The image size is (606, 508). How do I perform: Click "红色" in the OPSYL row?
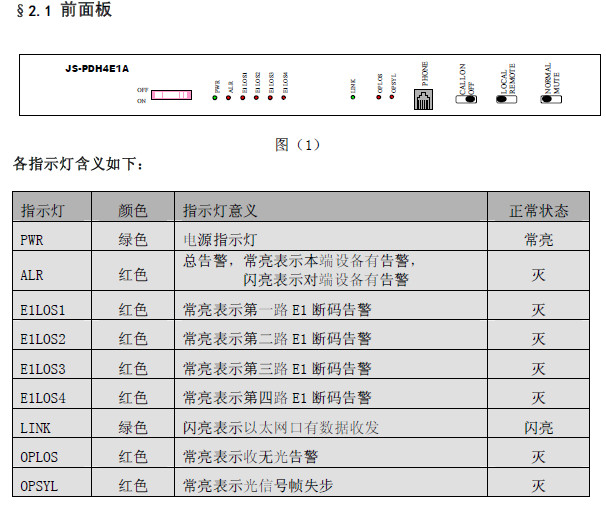point(133,486)
